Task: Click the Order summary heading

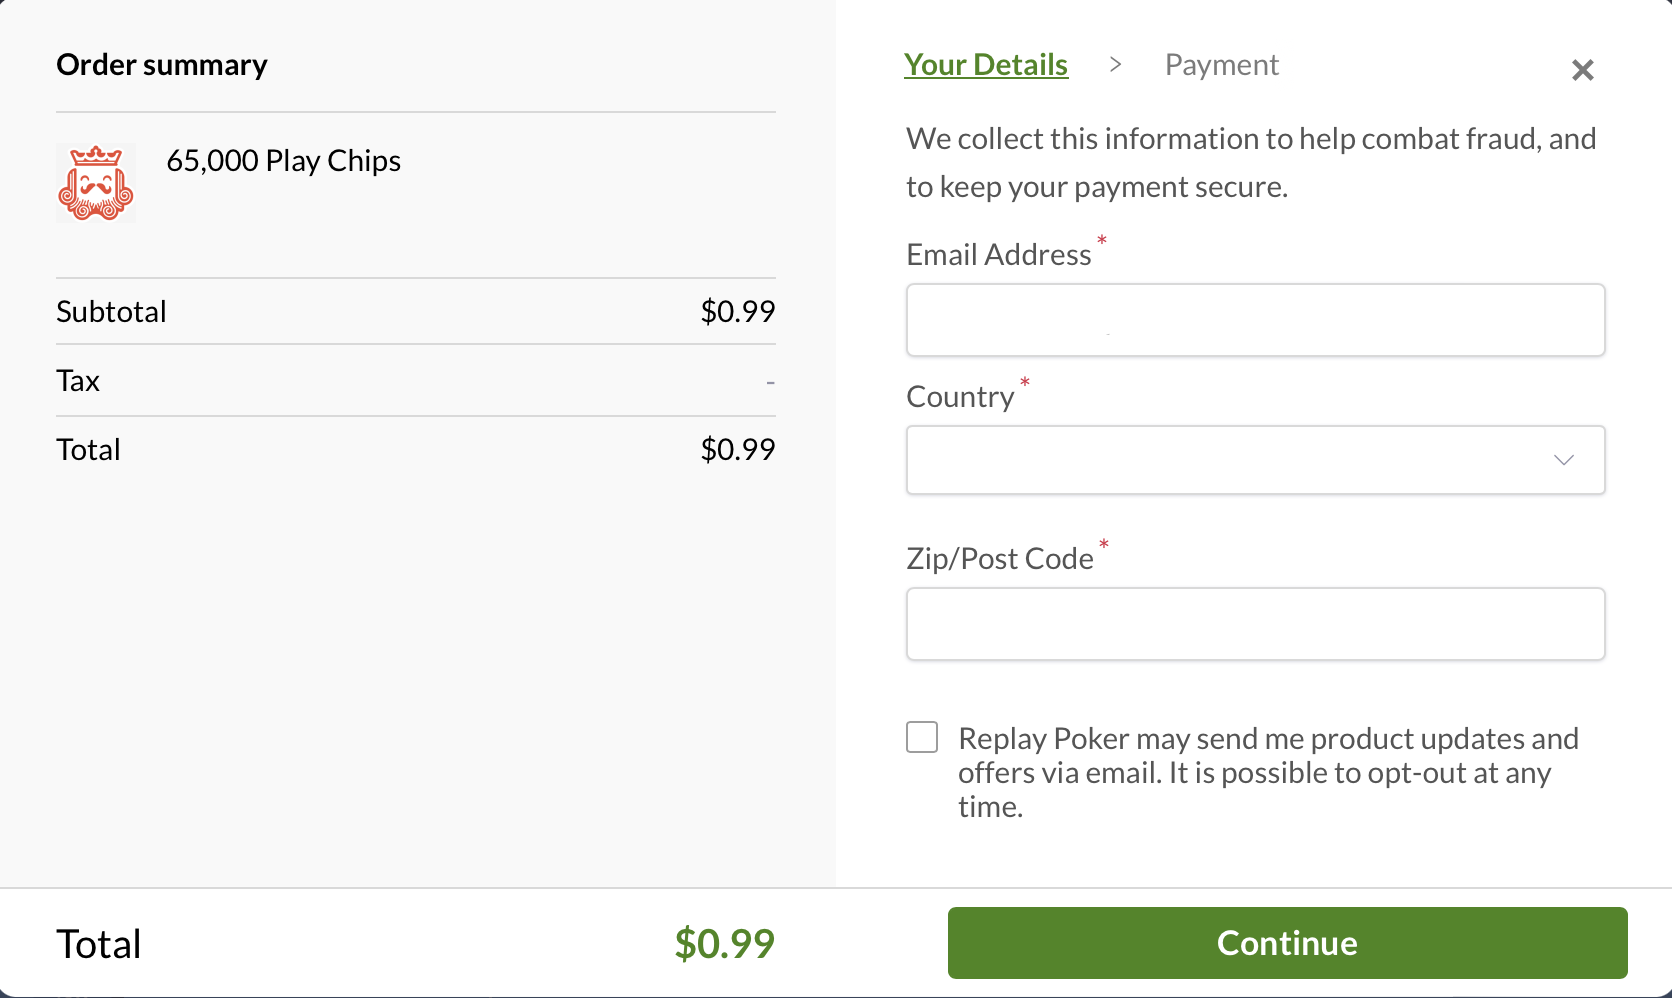Action: click(x=162, y=65)
